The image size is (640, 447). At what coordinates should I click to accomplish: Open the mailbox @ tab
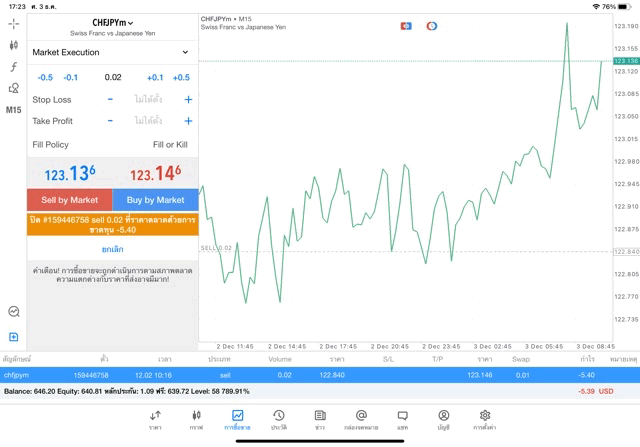pyautogui.click(x=361, y=420)
